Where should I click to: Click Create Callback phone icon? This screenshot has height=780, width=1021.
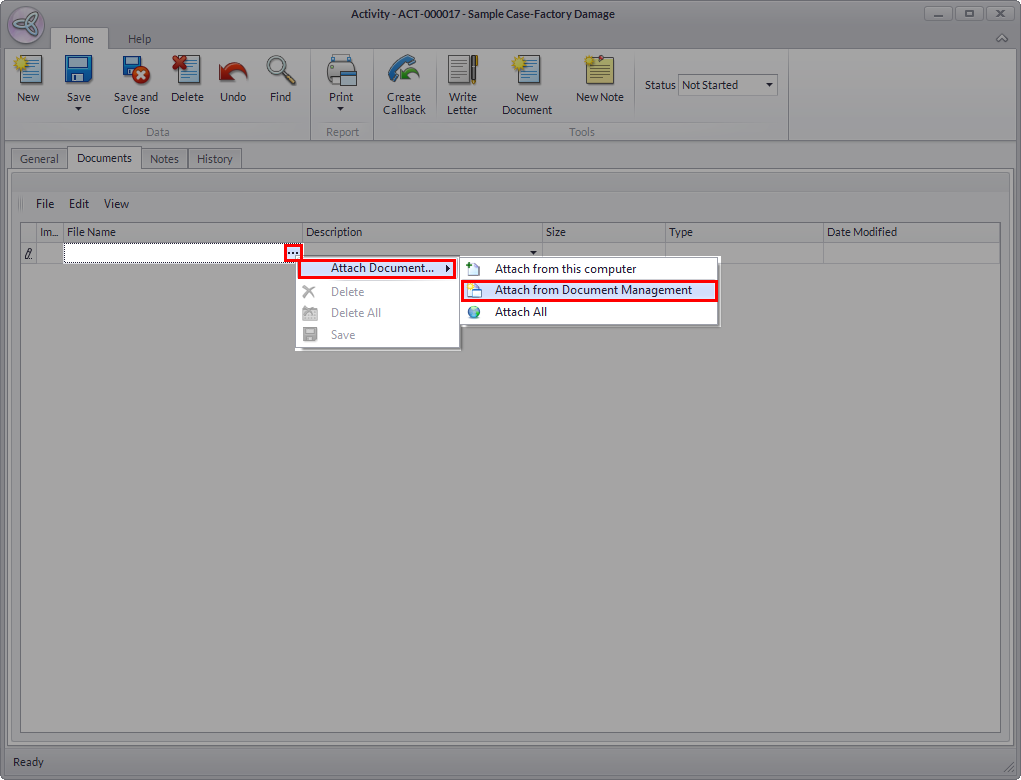pyautogui.click(x=404, y=71)
